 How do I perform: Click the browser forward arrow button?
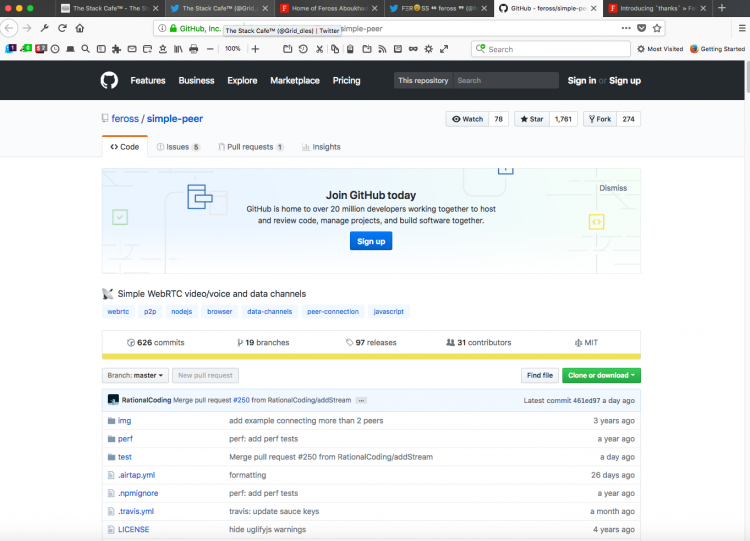[x=27, y=28]
